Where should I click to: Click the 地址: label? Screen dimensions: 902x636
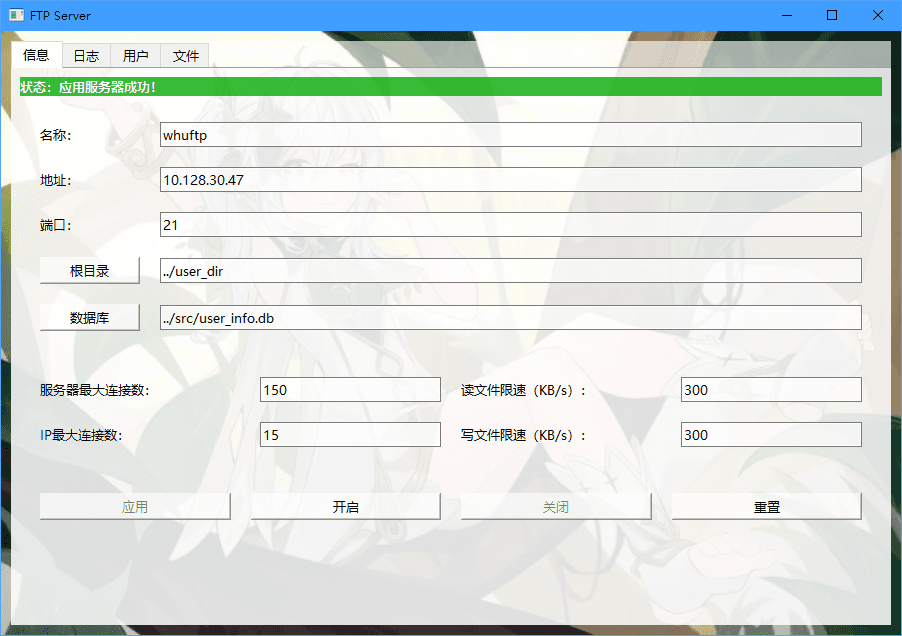click(x=55, y=180)
